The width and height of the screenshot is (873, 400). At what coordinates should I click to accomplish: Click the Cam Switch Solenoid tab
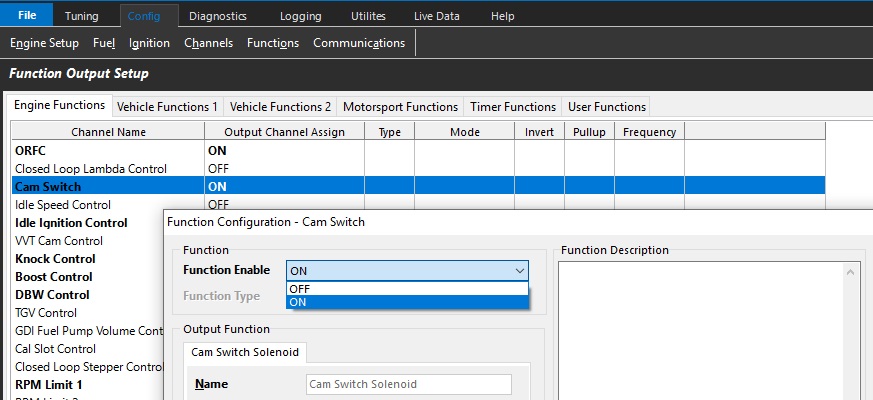pyautogui.click(x=246, y=352)
